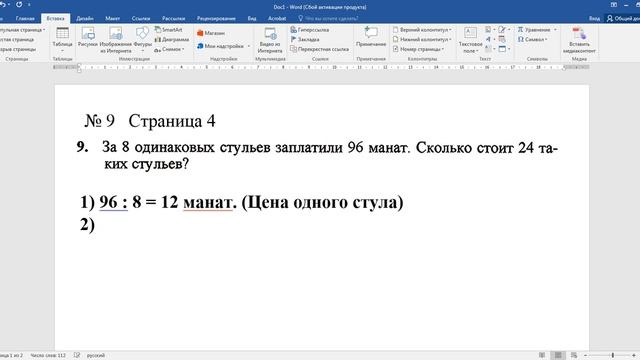Click word count Число слов 112

point(48,356)
